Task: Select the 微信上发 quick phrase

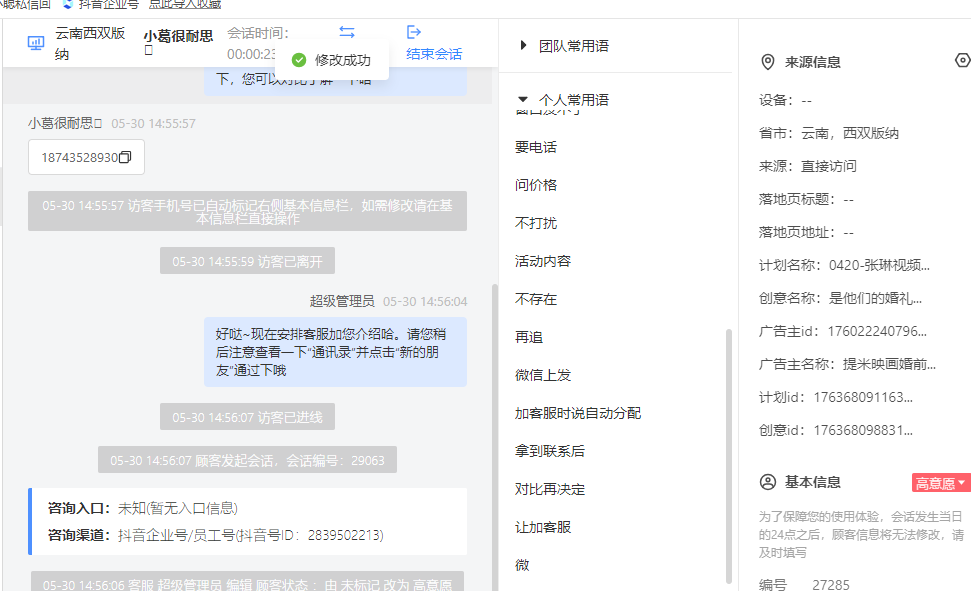Action: pyautogui.click(x=542, y=375)
